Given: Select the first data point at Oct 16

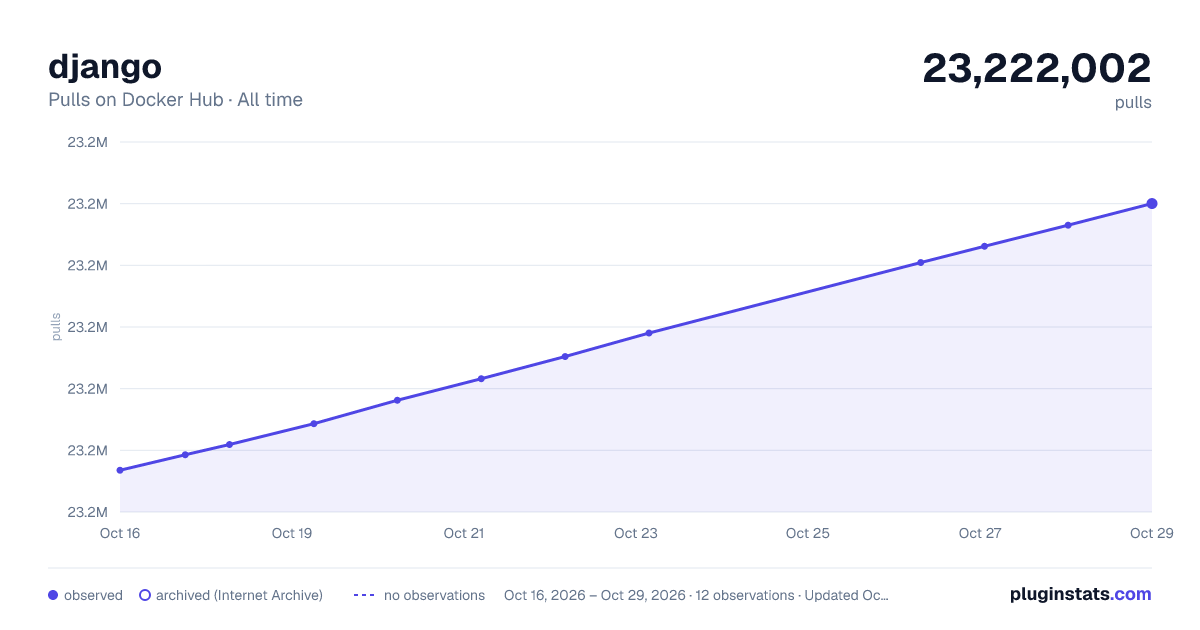Looking at the screenshot, I should [120, 470].
